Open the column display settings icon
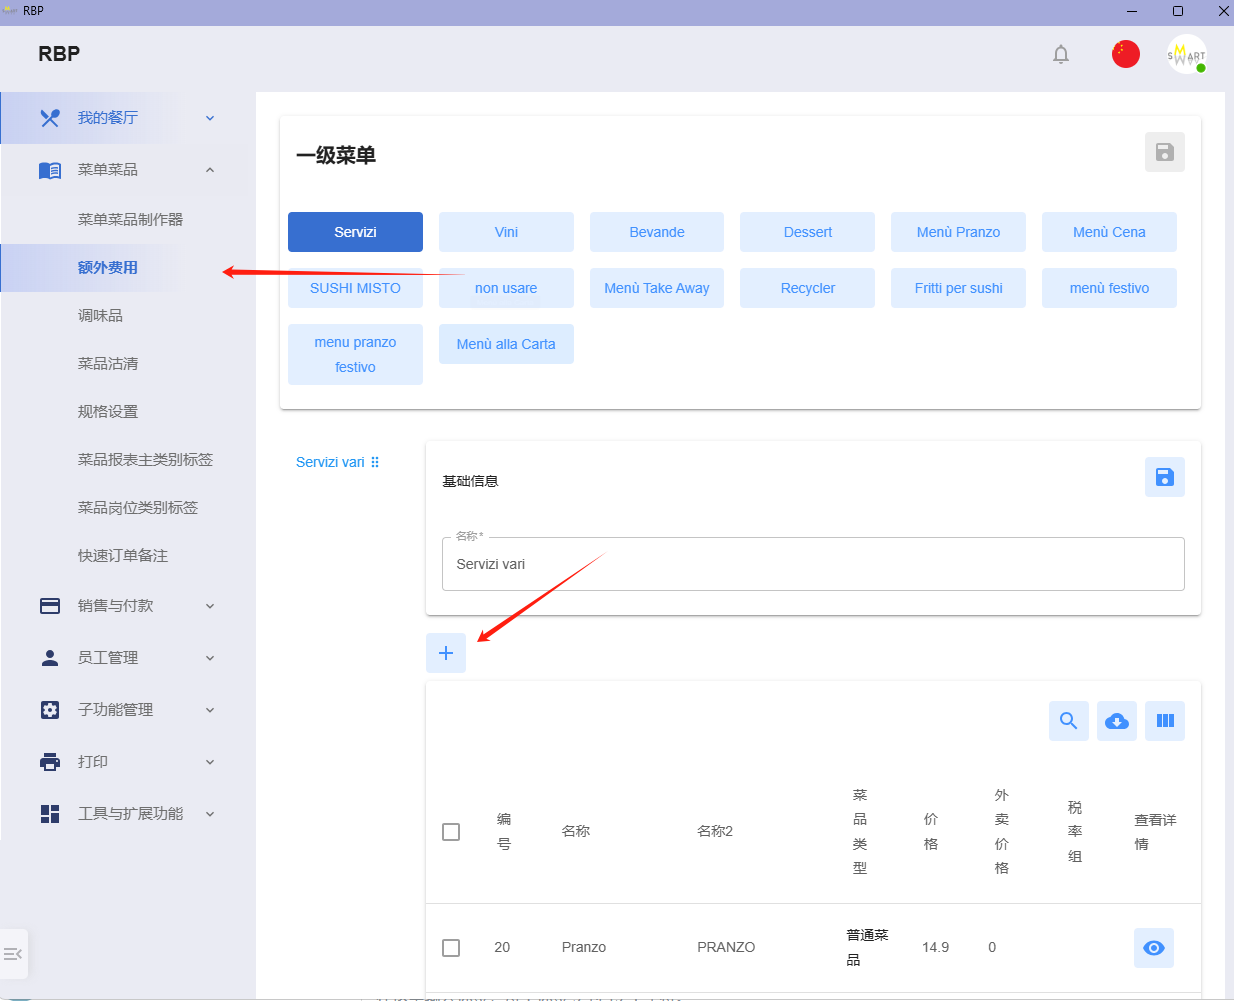This screenshot has height=1001, width=1234. tap(1165, 721)
